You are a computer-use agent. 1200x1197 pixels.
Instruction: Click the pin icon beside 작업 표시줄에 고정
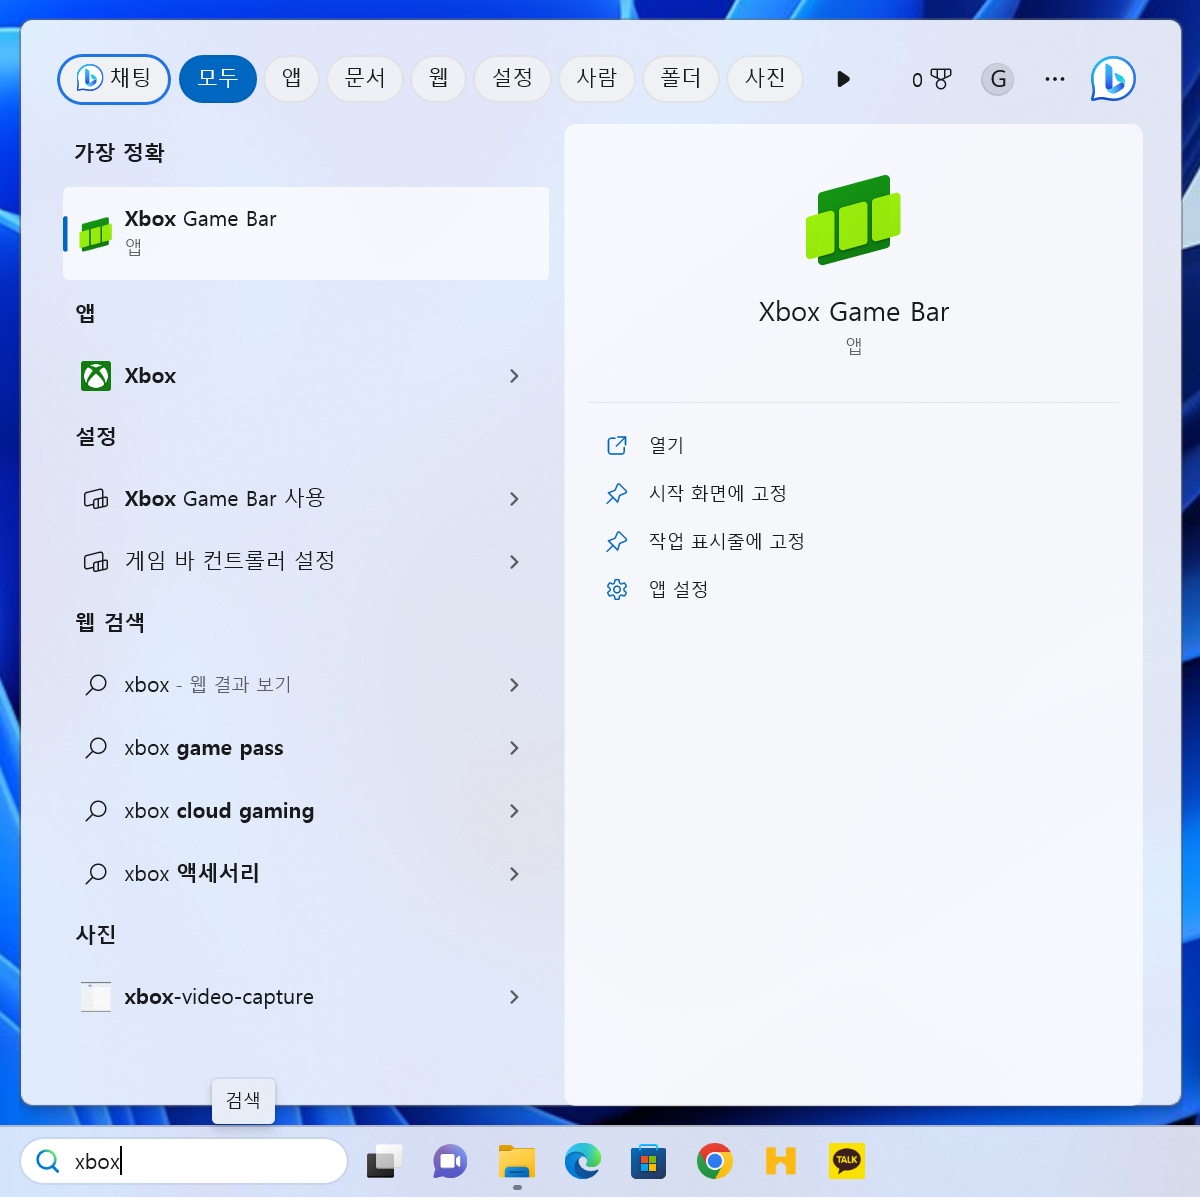click(x=617, y=541)
